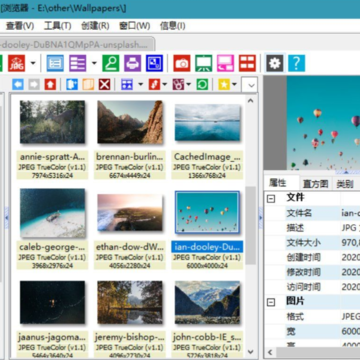Select the john-cobb thumbnail
Image resolution: width=360 pixels, height=360 pixels.
coord(207,302)
